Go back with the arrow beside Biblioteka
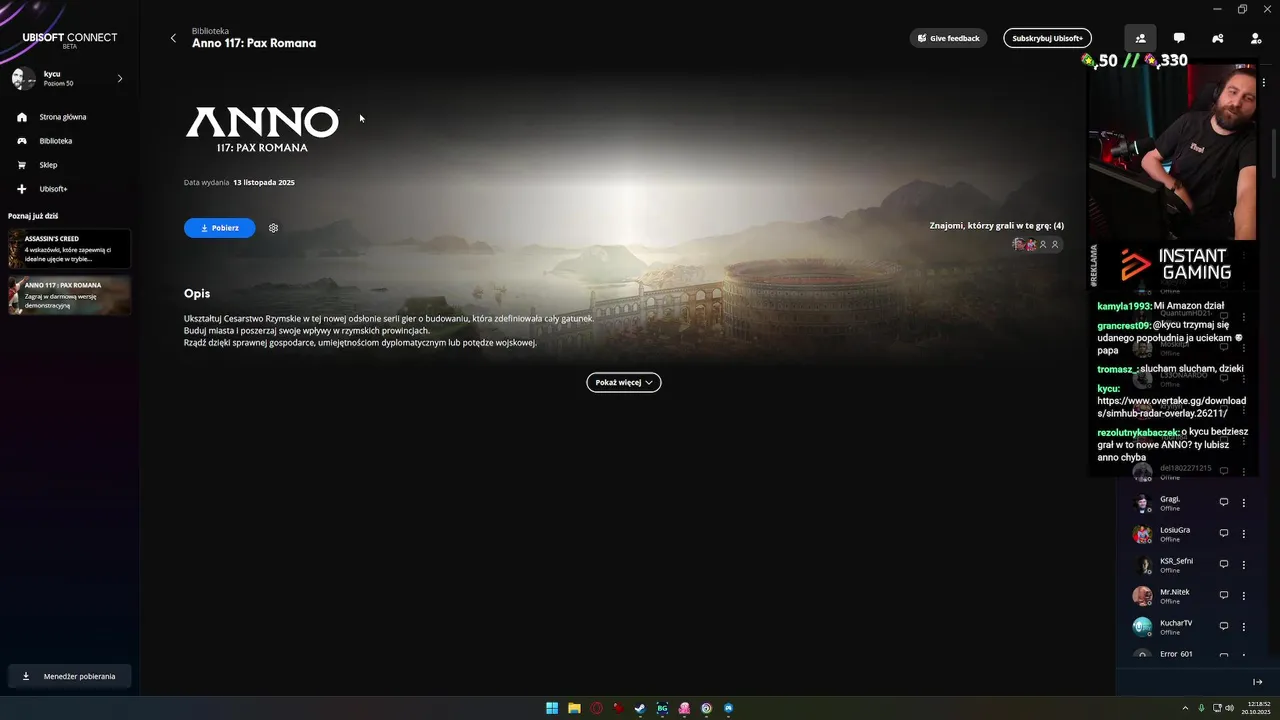Image resolution: width=1280 pixels, height=720 pixels. [x=173, y=38]
